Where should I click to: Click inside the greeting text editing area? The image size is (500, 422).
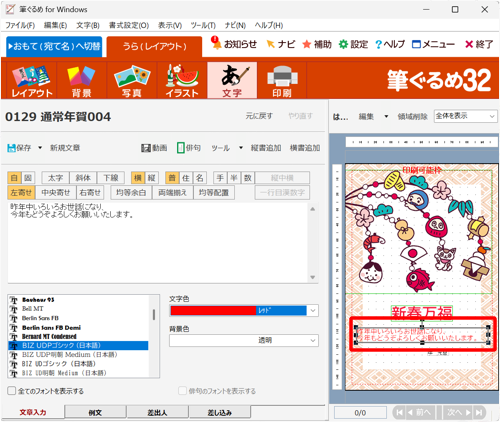click(x=158, y=243)
